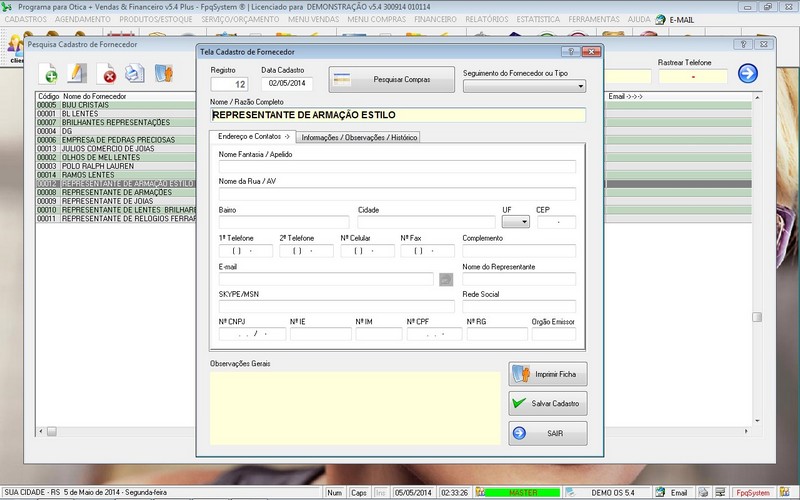
Task: Click the Salvar Cadastro button
Action: 547,404
